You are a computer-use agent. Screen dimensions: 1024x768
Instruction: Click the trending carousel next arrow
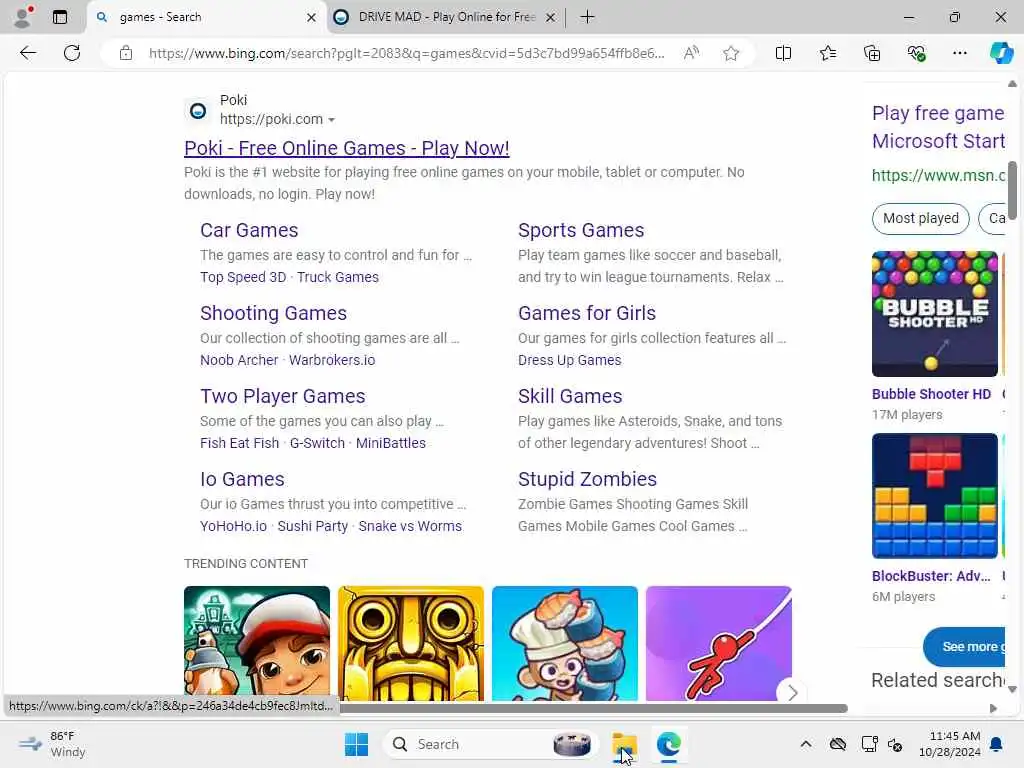click(x=792, y=692)
